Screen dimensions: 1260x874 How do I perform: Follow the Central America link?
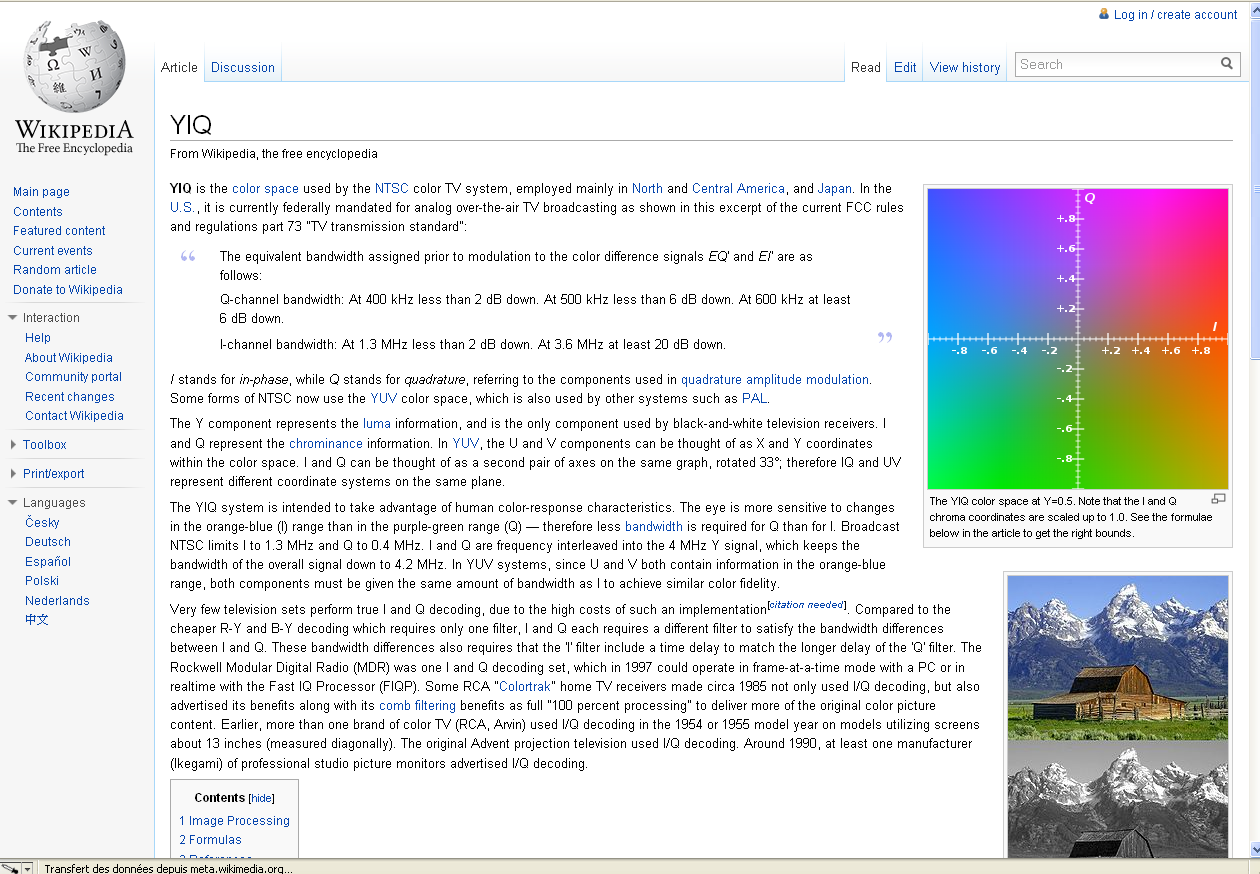point(739,189)
